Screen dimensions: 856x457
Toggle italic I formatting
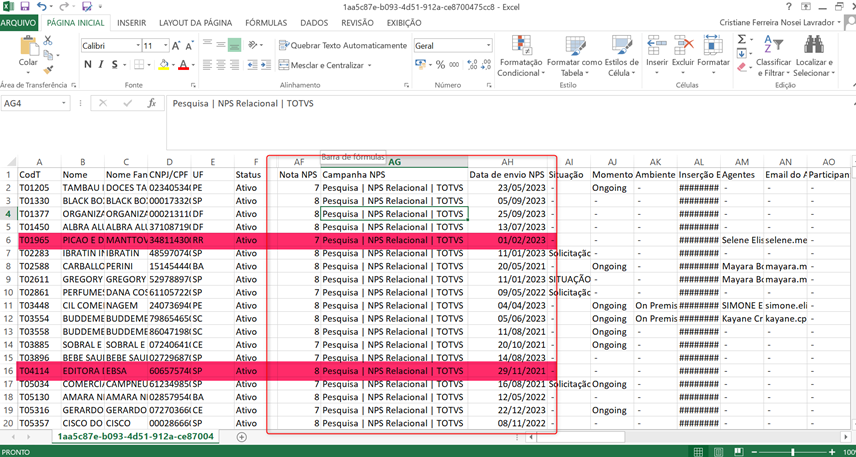pos(102,65)
